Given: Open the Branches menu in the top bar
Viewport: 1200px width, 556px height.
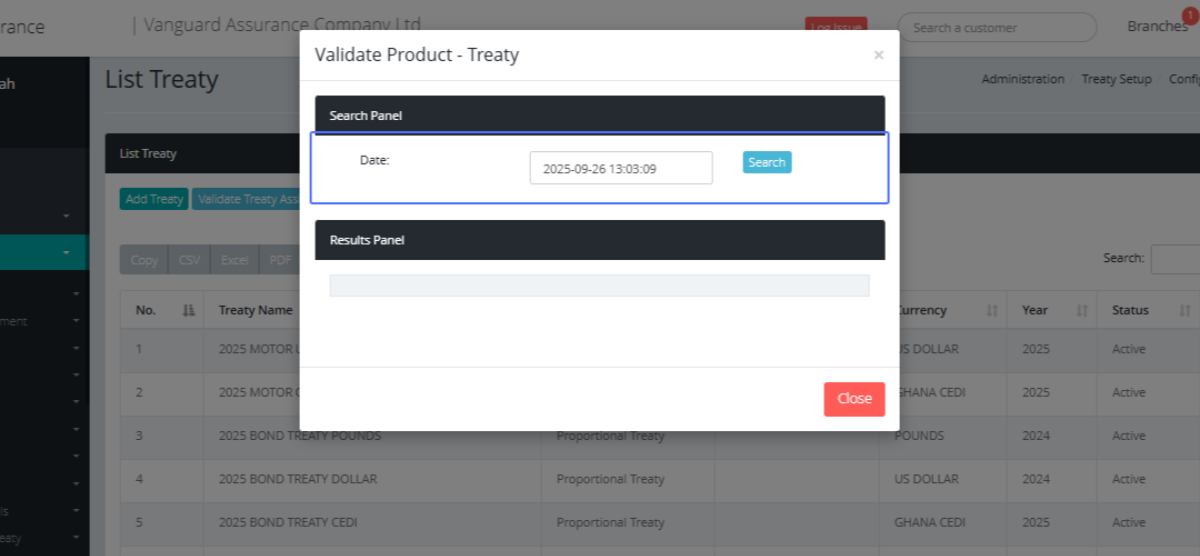Looking at the screenshot, I should click(x=1156, y=27).
